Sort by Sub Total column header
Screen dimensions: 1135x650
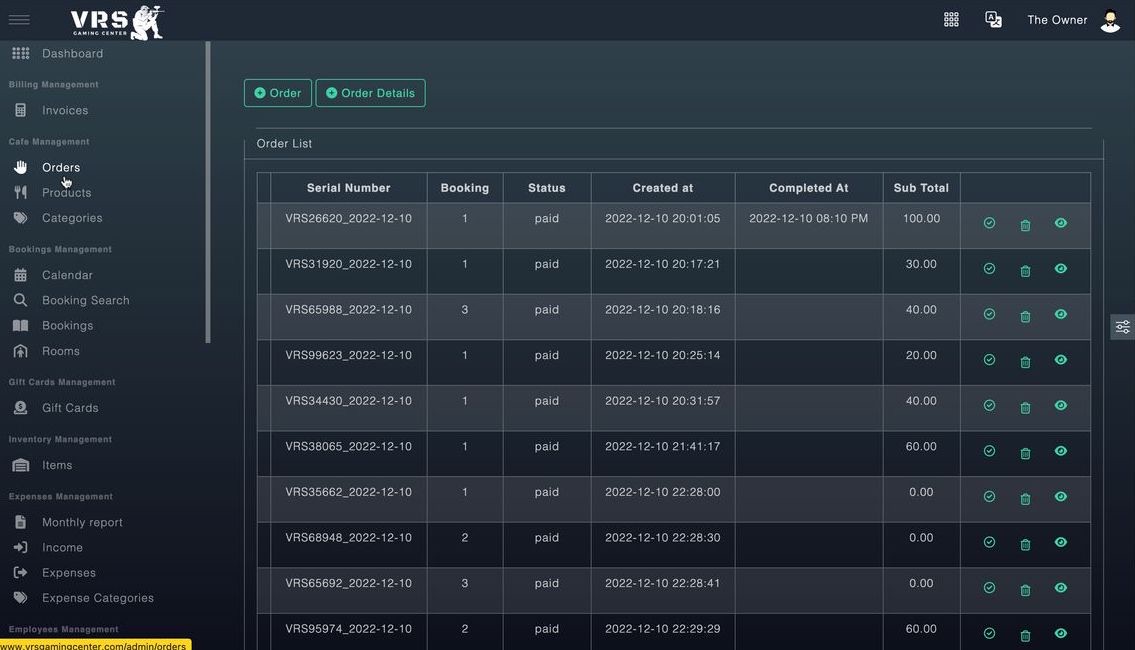tap(921, 187)
